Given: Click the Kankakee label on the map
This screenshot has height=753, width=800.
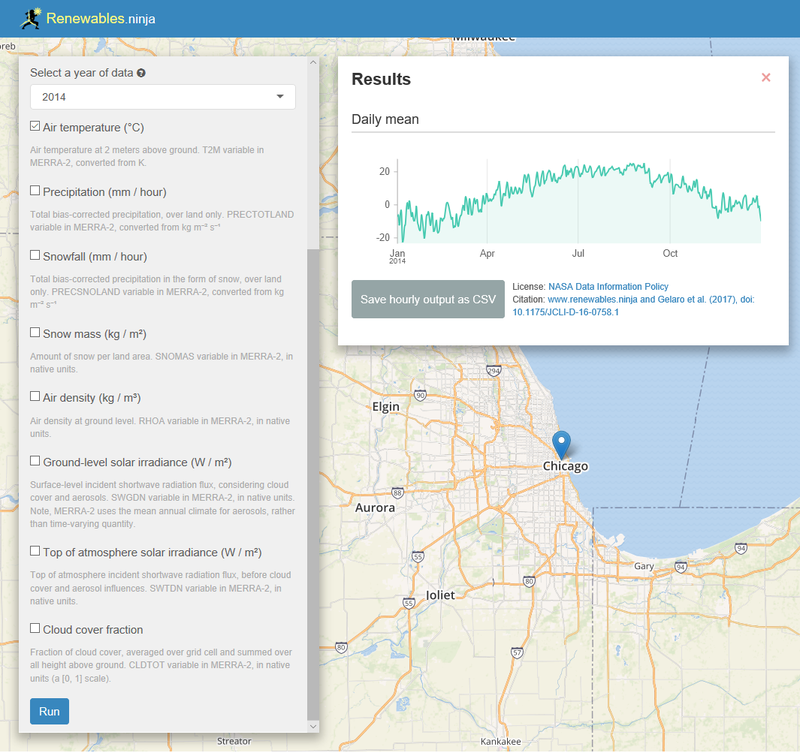Looking at the screenshot, I should 501,741.
